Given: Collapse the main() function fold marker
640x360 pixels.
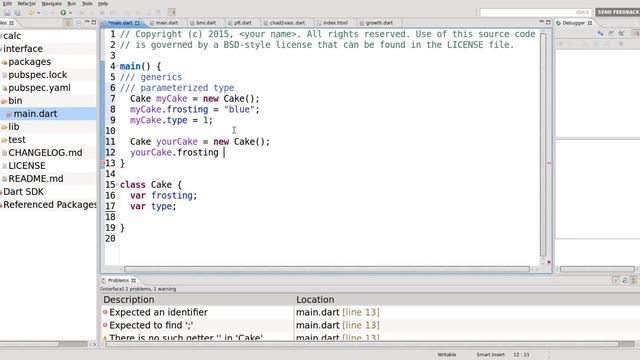Looking at the screenshot, I should 118,66.
